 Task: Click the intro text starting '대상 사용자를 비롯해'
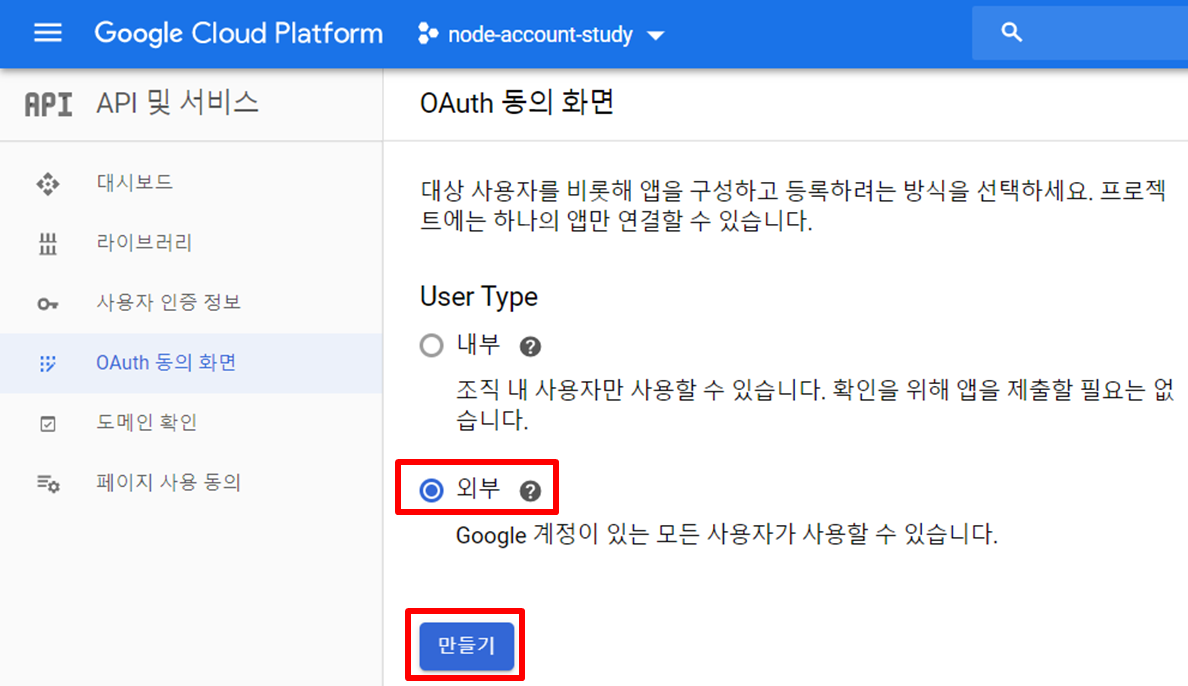coord(793,206)
